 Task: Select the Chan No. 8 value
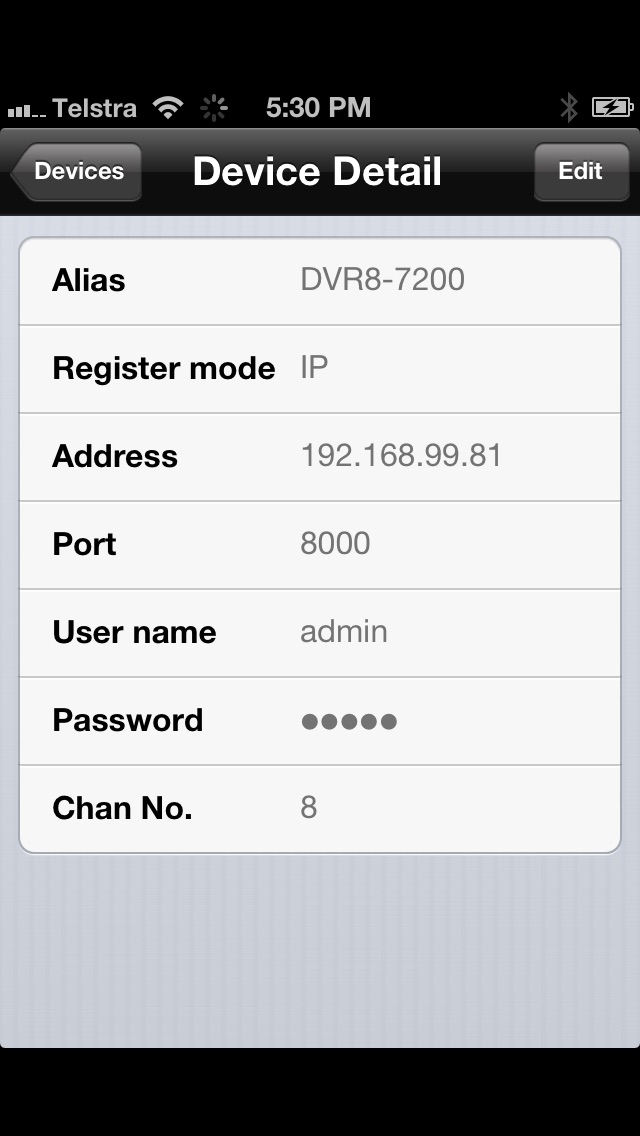coord(309,808)
